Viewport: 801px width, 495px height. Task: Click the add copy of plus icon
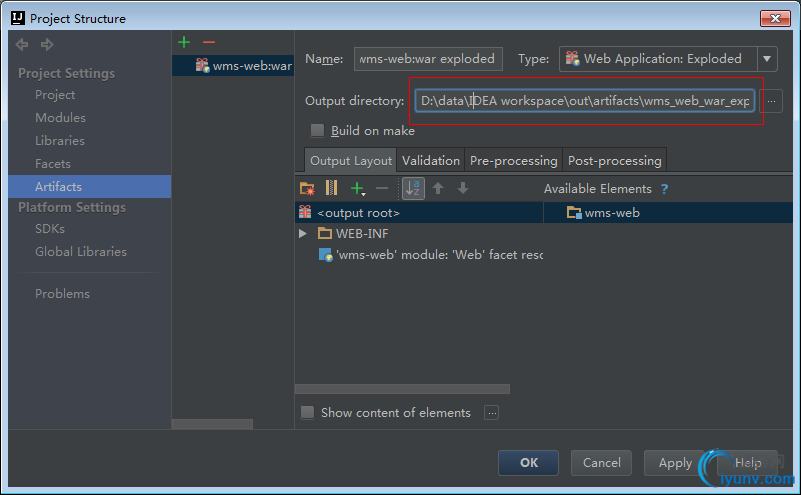(x=357, y=188)
